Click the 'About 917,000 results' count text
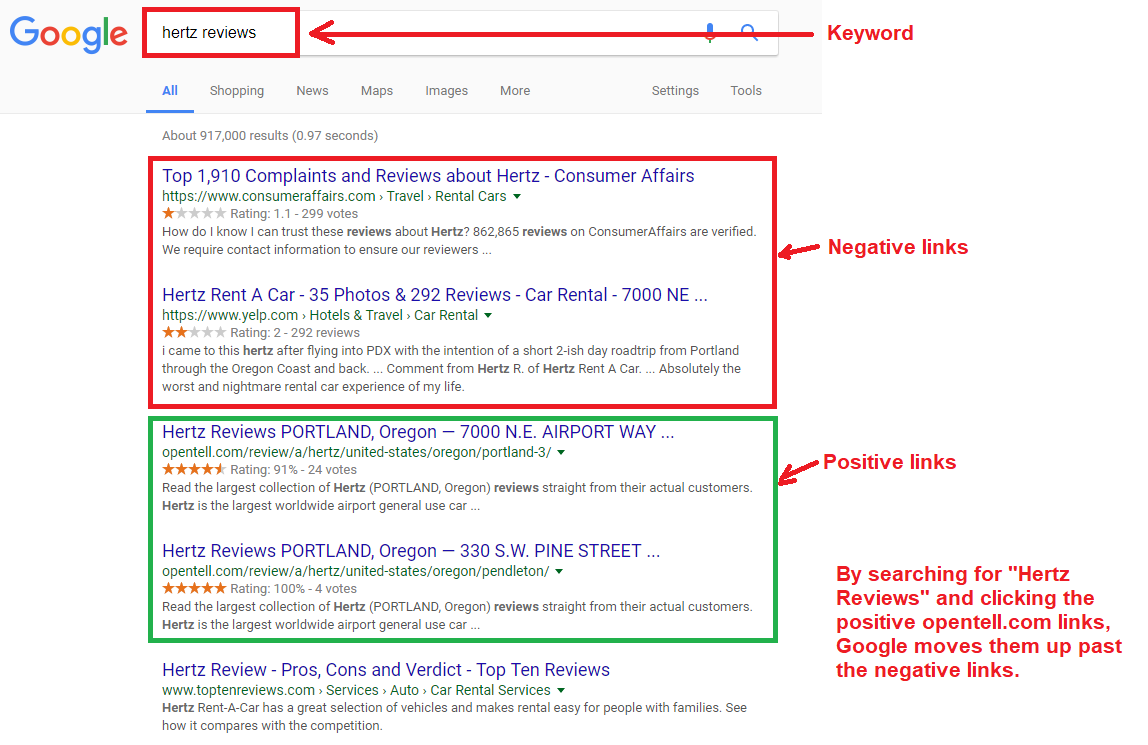 pyautogui.click(x=270, y=135)
